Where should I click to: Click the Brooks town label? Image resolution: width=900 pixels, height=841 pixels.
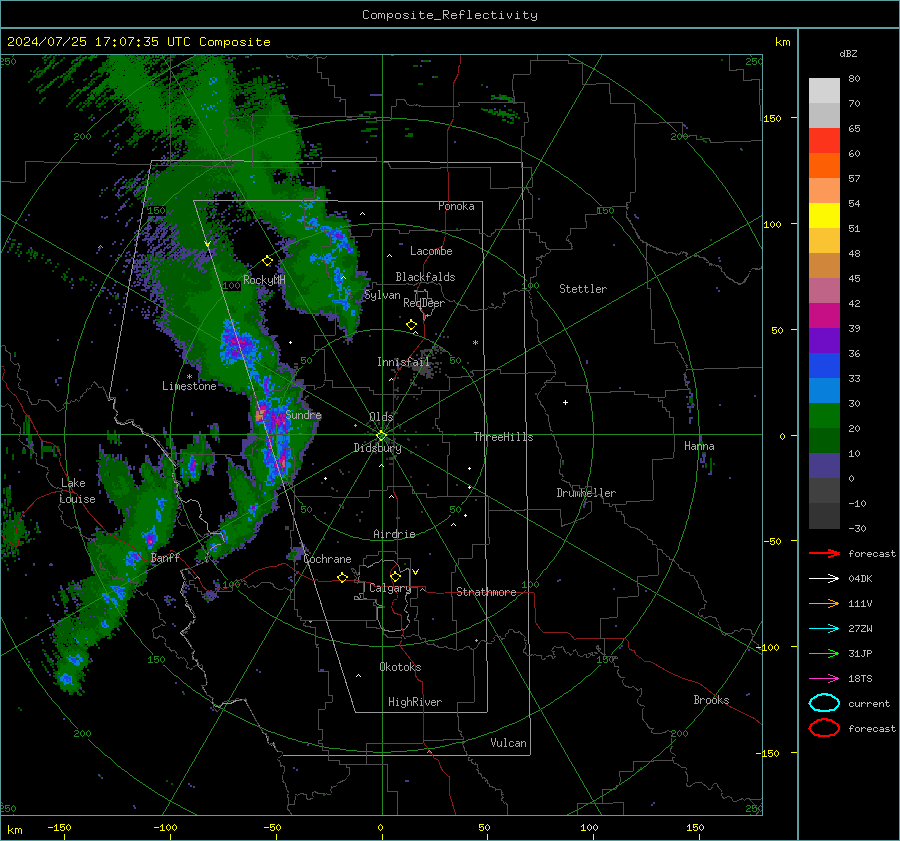pos(711,700)
